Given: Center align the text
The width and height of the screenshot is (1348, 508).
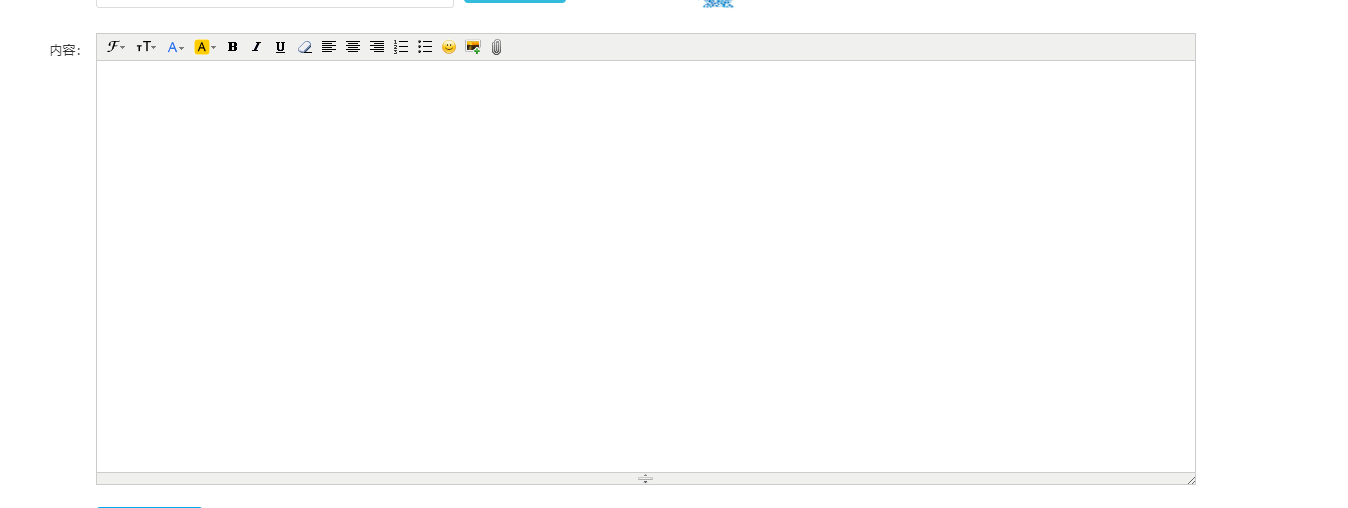Looking at the screenshot, I should coord(353,47).
